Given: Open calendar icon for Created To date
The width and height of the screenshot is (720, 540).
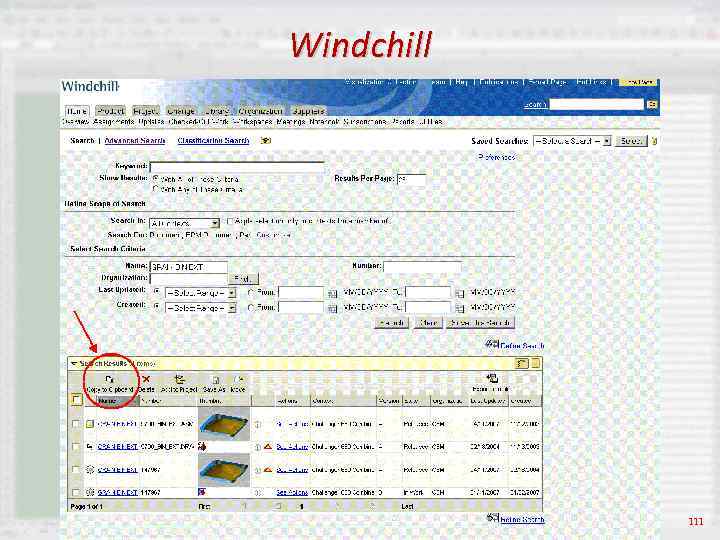Looking at the screenshot, I should [459, 308].
